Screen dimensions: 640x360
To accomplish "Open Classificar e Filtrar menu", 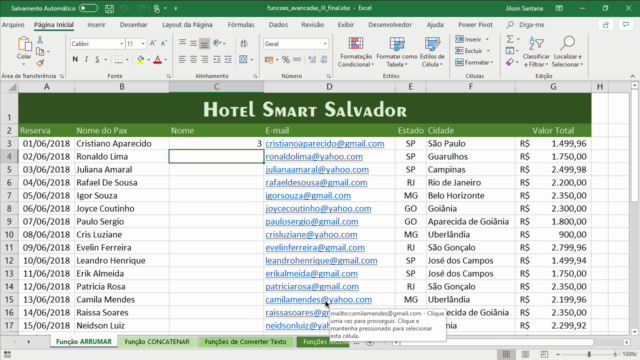I will point(536,52).
